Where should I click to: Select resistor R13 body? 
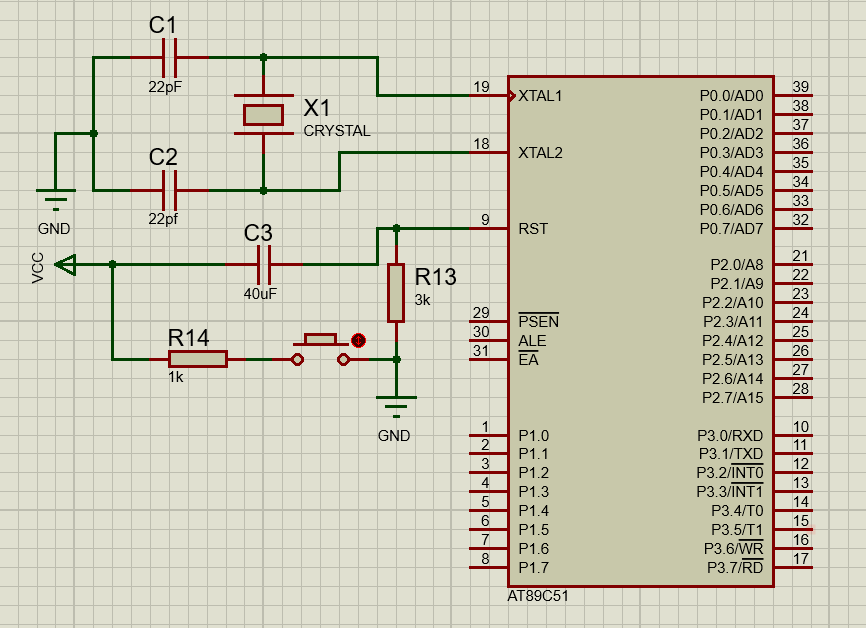click(396, 293)
